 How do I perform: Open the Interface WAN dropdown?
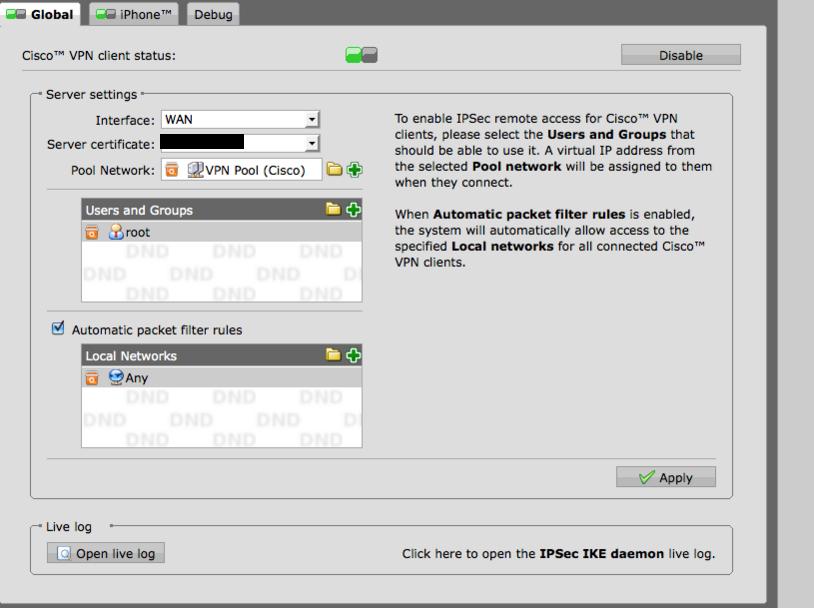[240, 119]
